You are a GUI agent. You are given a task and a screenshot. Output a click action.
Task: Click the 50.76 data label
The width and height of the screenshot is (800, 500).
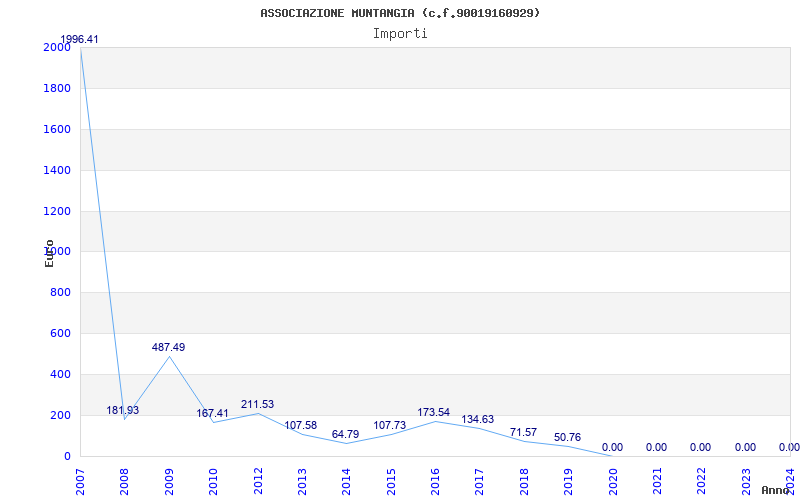coord(567,438)
